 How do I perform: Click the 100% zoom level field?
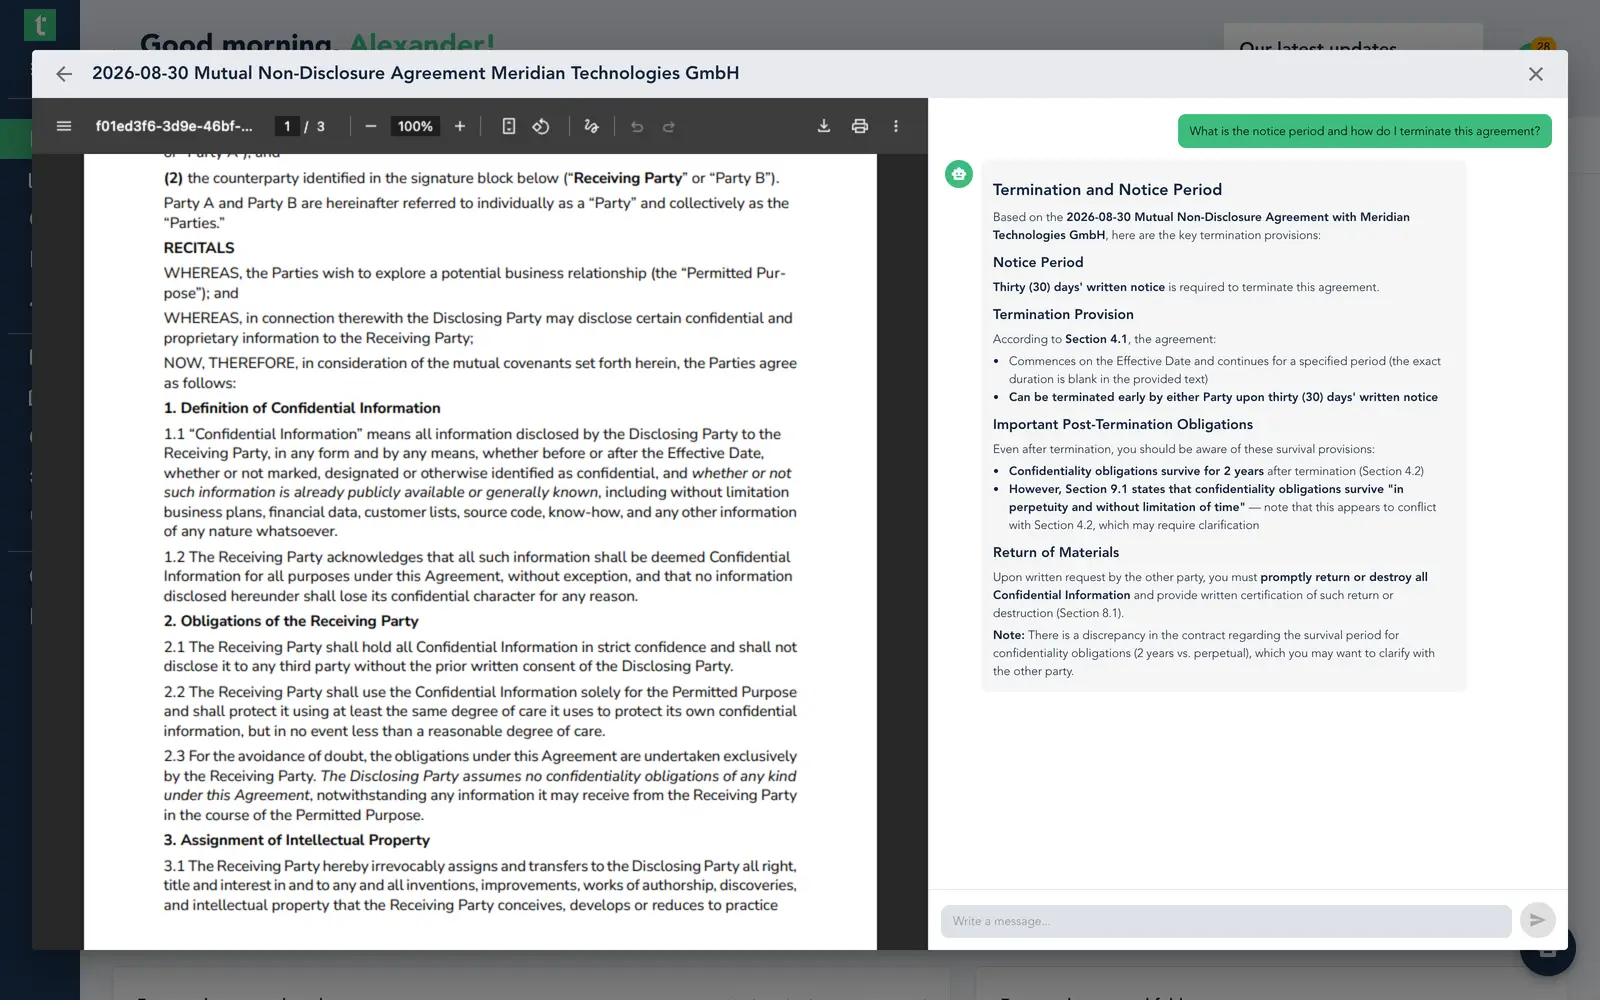tap(415, 126)
